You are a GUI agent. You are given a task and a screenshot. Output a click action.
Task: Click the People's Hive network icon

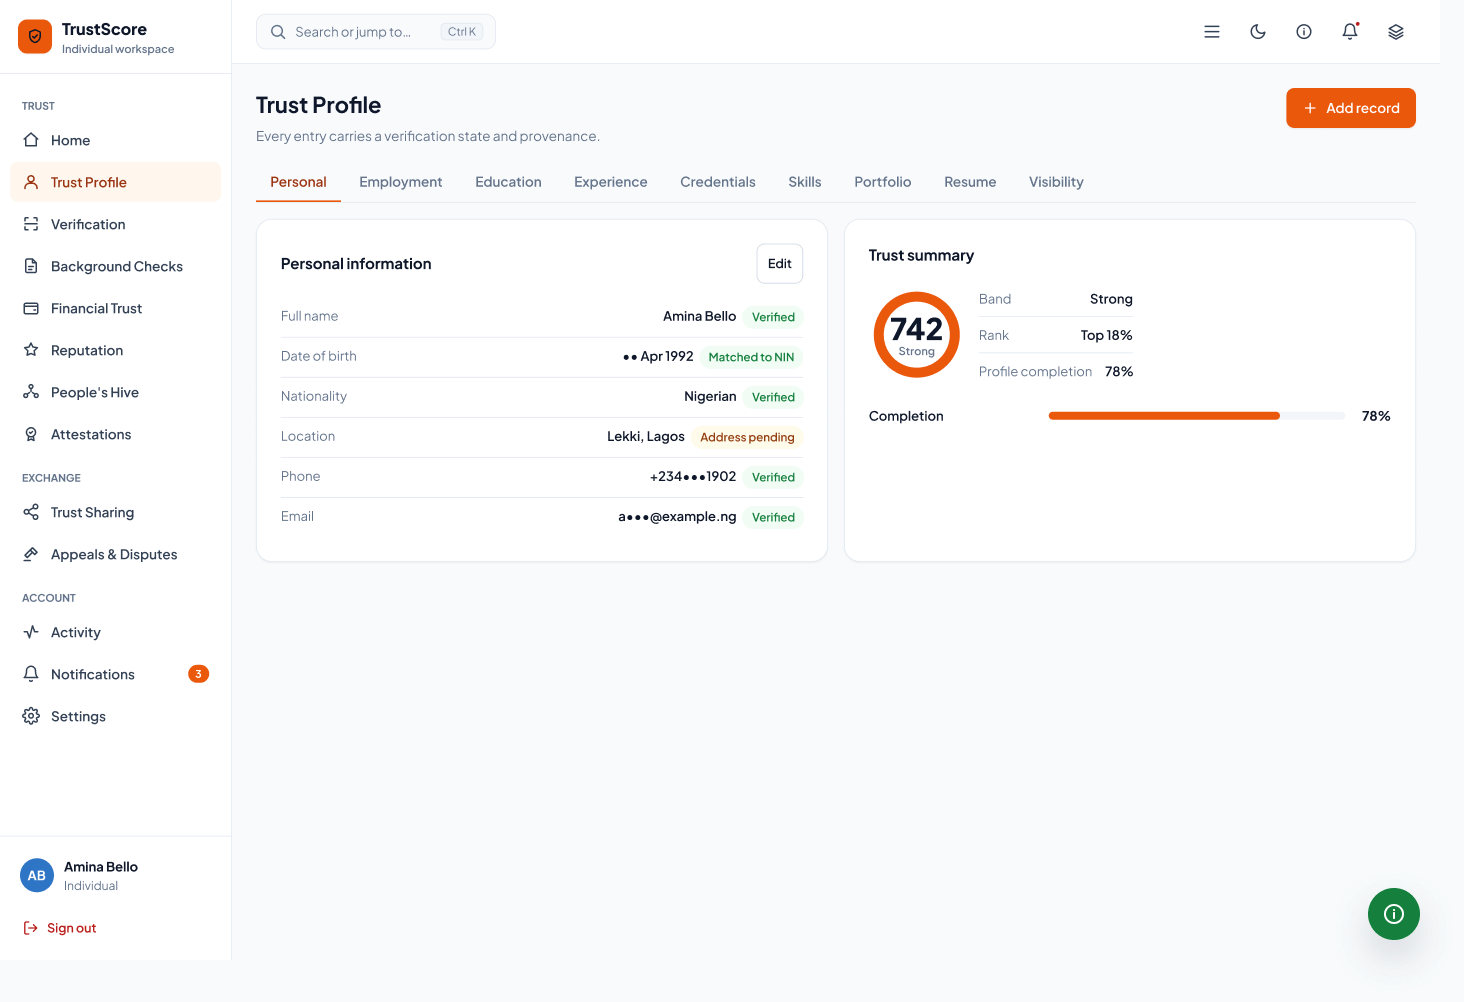[31, 392]
